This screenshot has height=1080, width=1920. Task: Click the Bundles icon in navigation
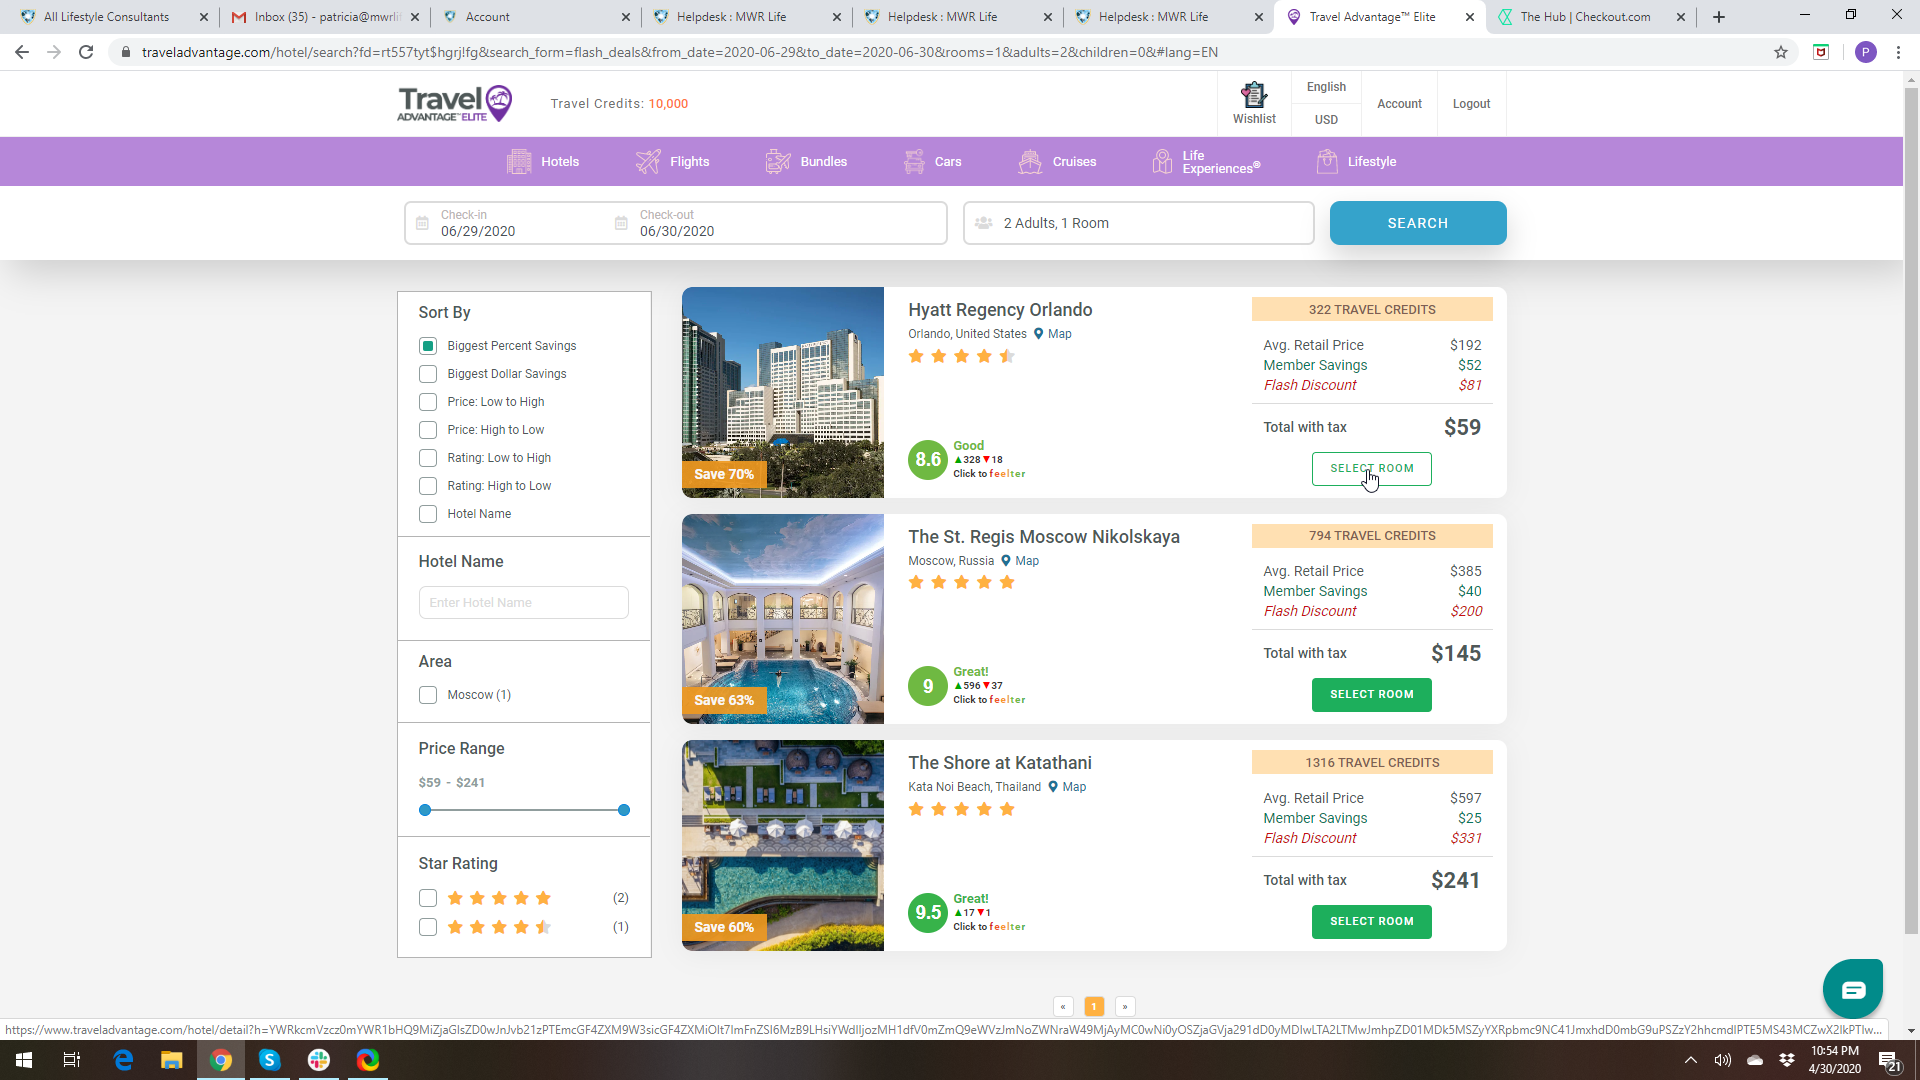778,162
